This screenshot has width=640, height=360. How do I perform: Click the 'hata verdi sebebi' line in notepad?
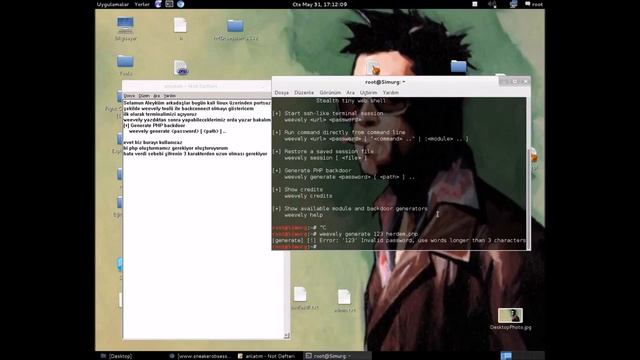point(195,153)
